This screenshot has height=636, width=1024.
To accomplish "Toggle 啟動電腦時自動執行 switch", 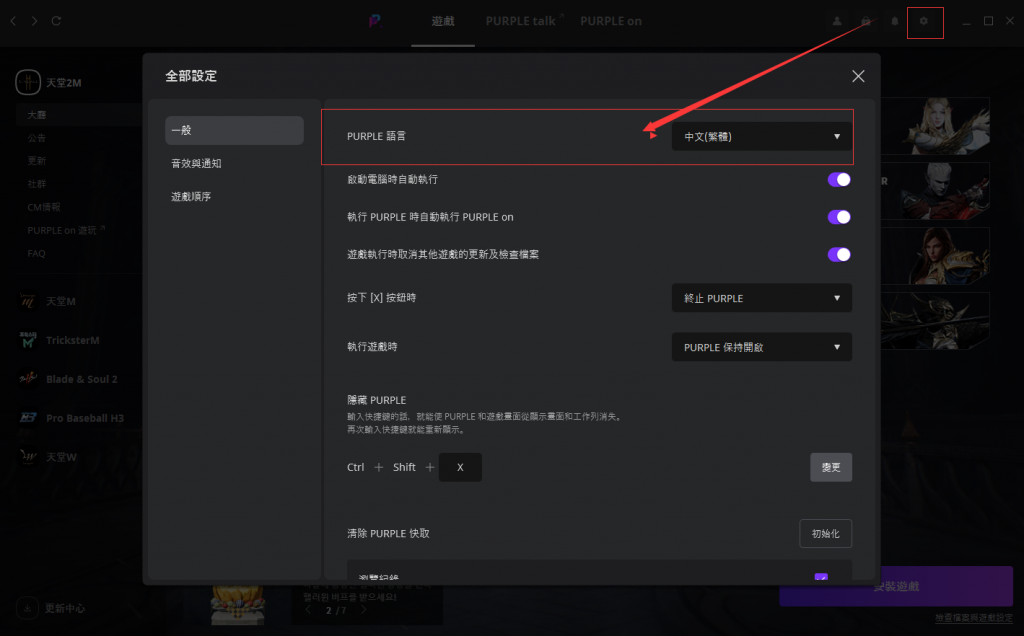I will click(x=839, y=180).
